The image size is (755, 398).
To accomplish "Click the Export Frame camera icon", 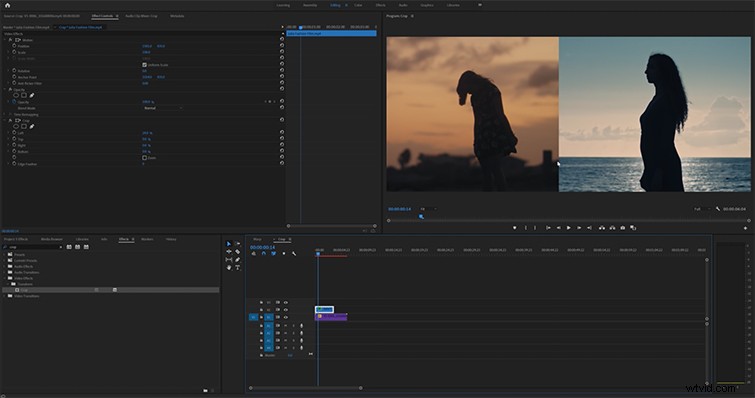I will [623, 228].
